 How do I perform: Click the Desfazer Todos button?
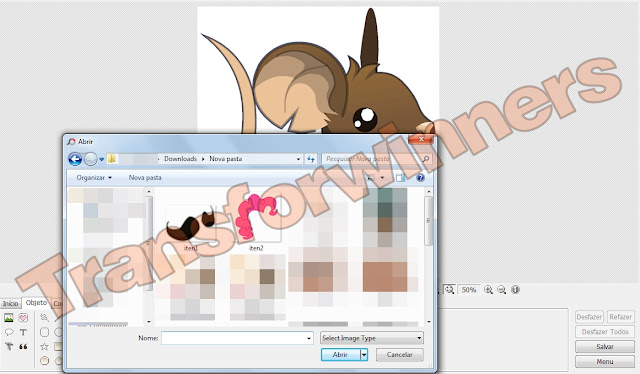(x=605, y=332)
